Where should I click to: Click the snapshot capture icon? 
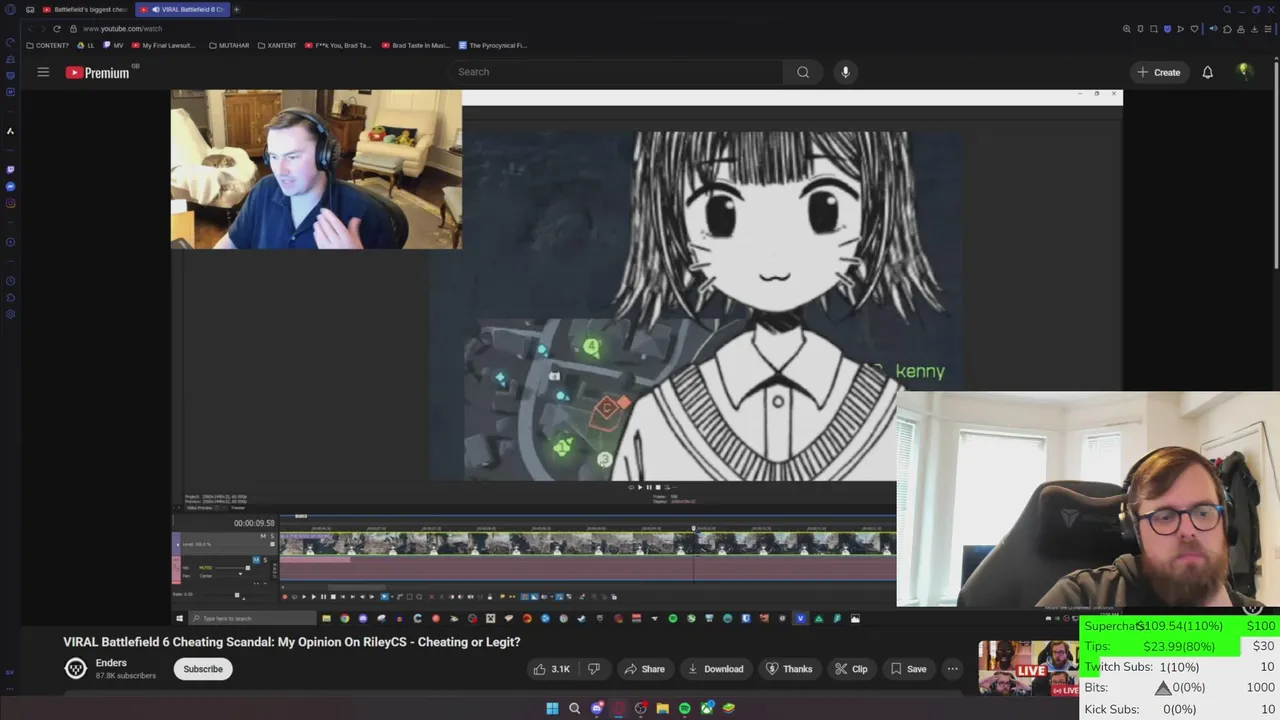tap(1154, 29)
